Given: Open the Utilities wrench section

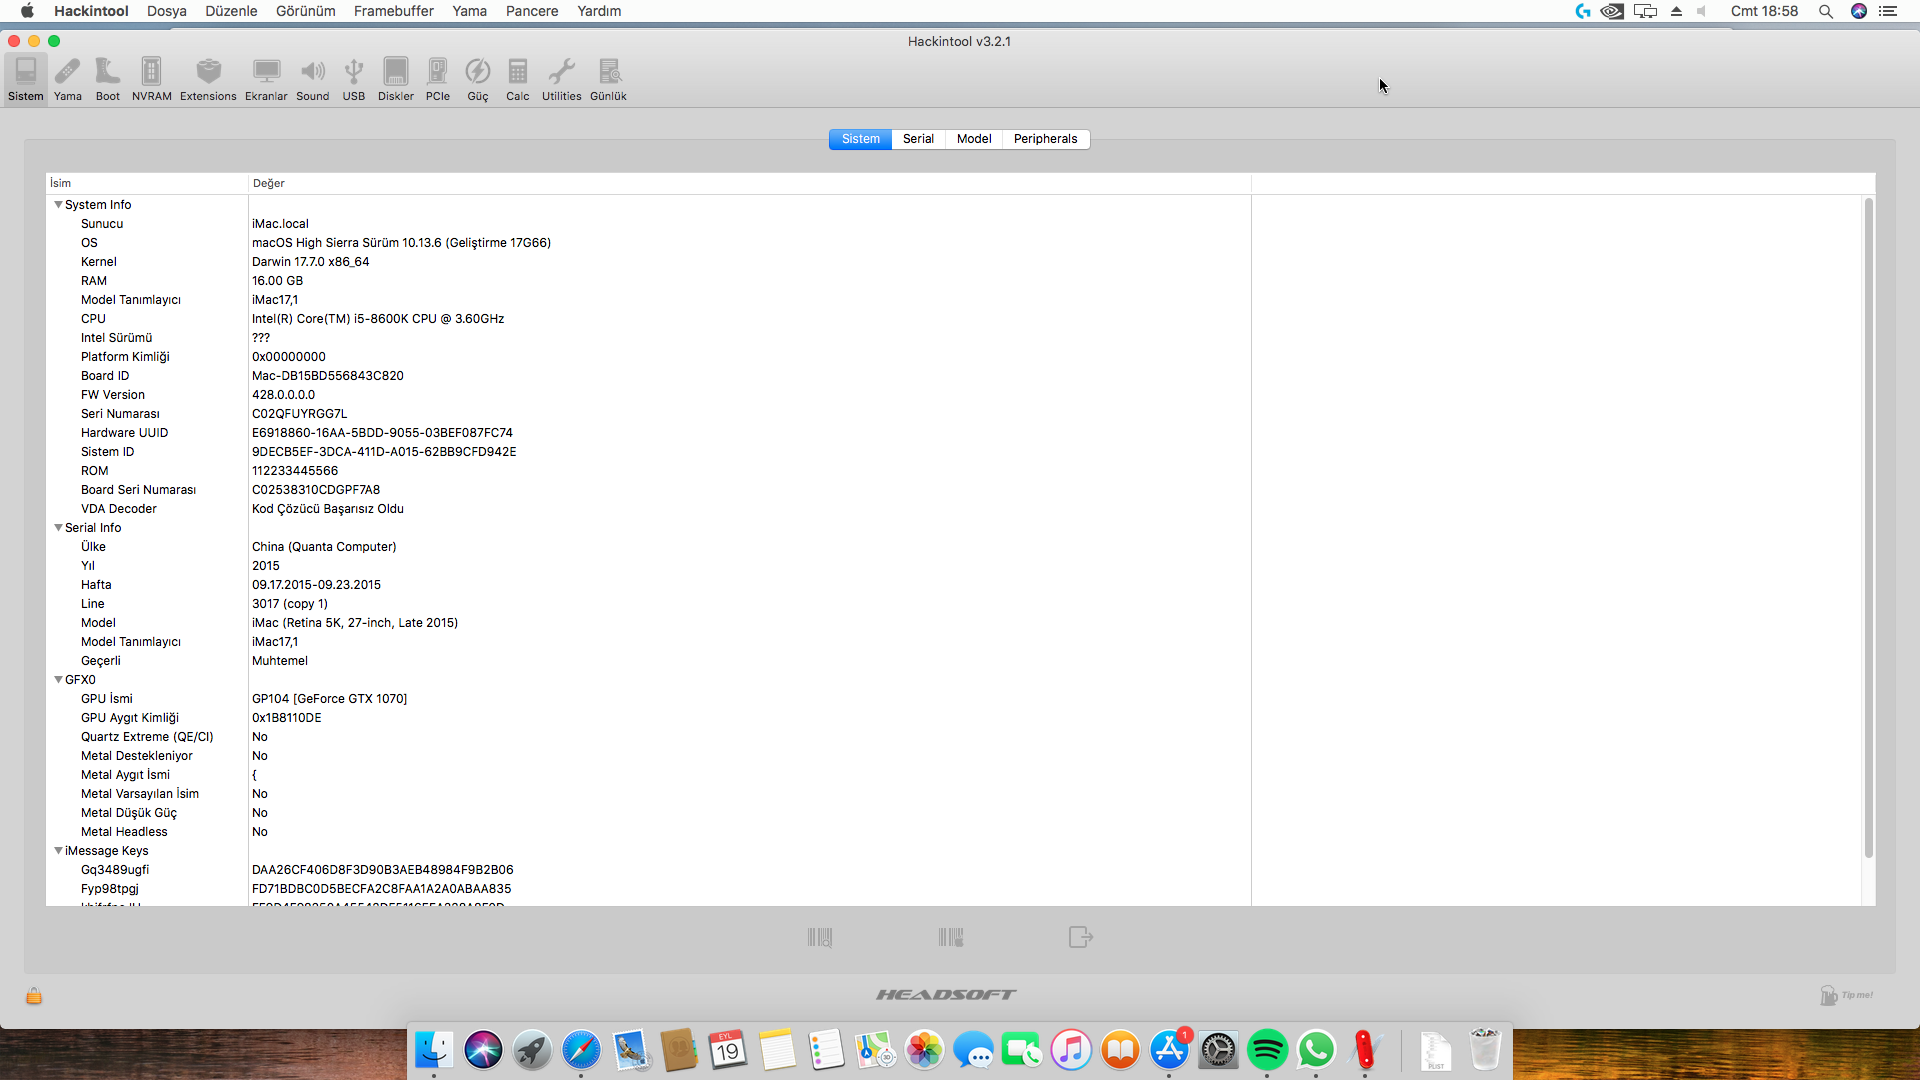Looking at the screenshot, I should [x=561, y=79].
